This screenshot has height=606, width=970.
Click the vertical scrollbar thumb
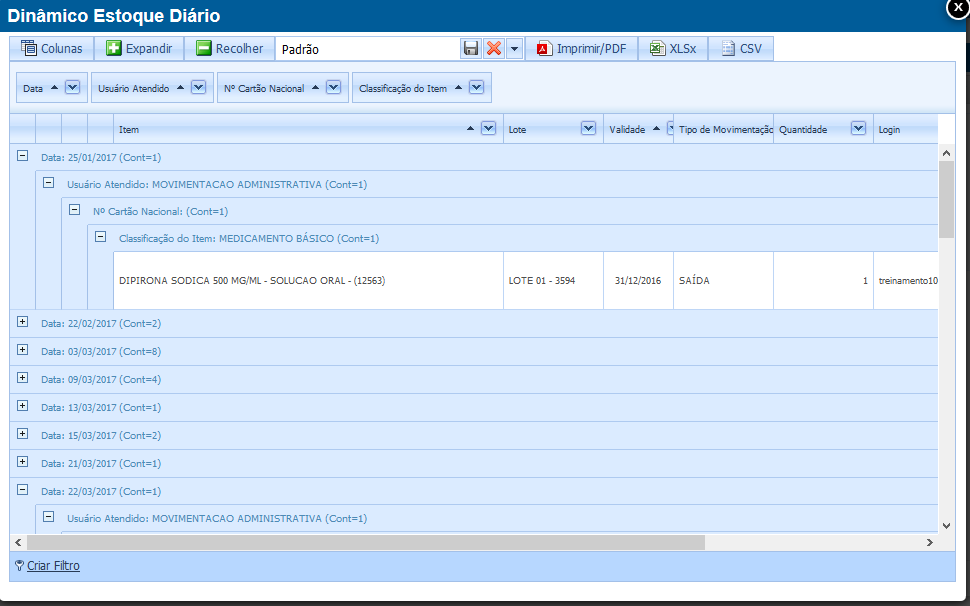(x=946, y=199)
